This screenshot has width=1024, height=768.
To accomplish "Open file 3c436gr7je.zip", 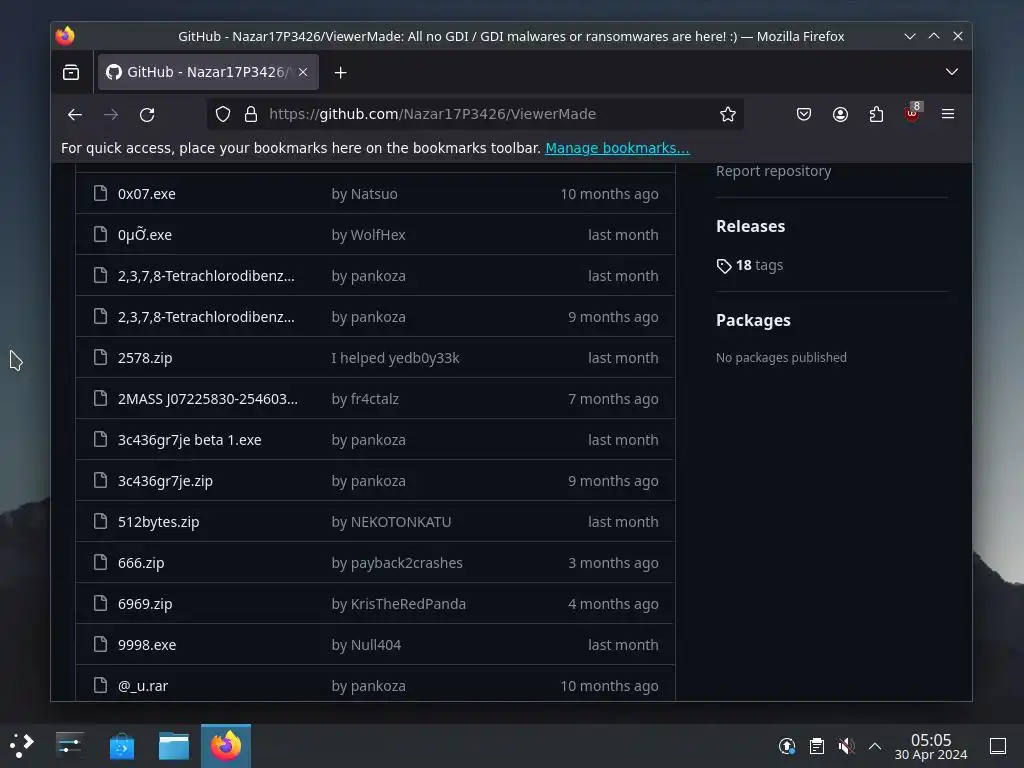I will tap(165, 481).
